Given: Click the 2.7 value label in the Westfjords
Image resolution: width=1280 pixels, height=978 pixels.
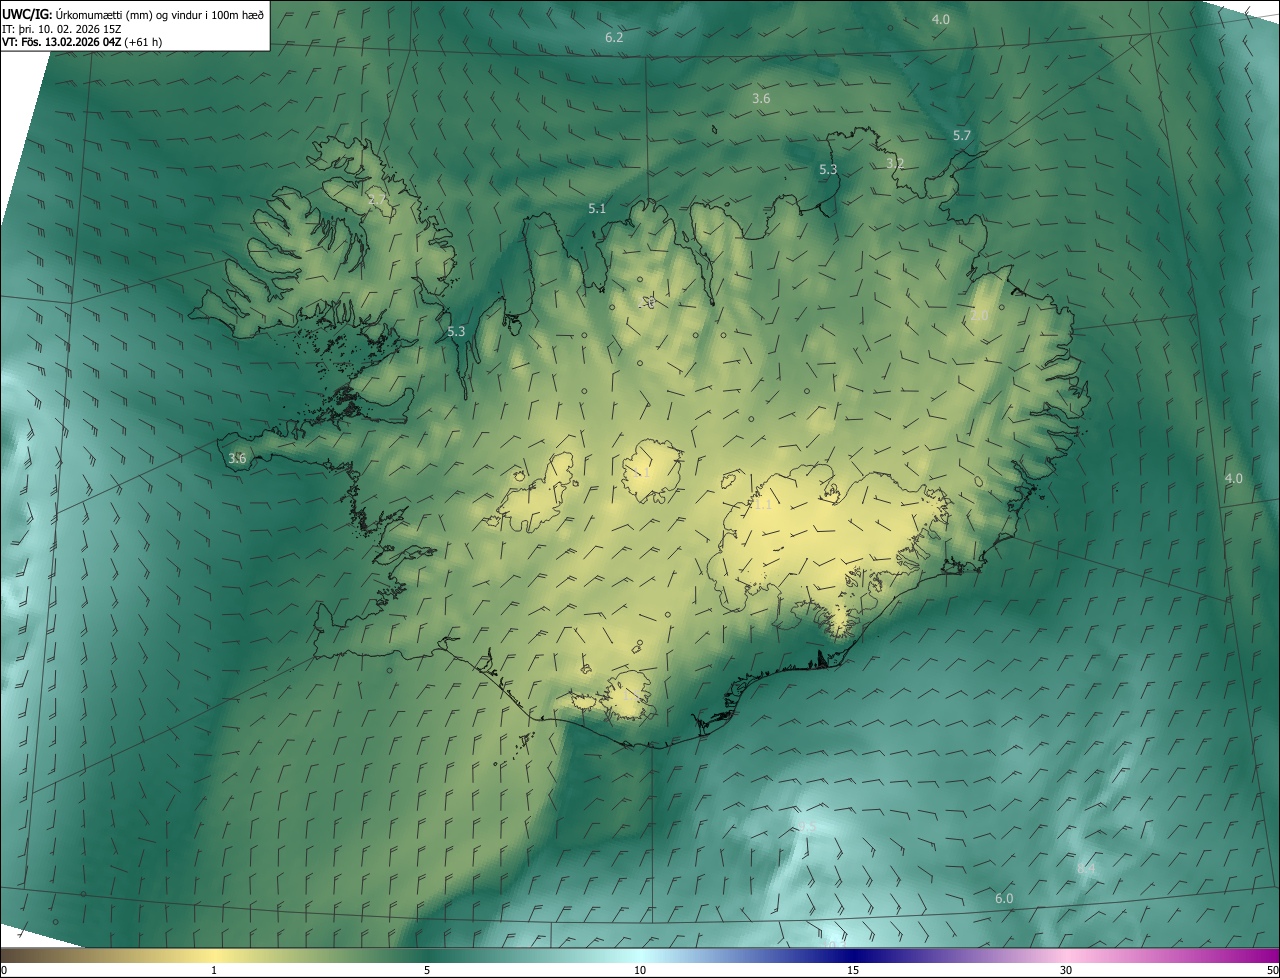Looking at the screenshot, I should (x=377, y=200).
